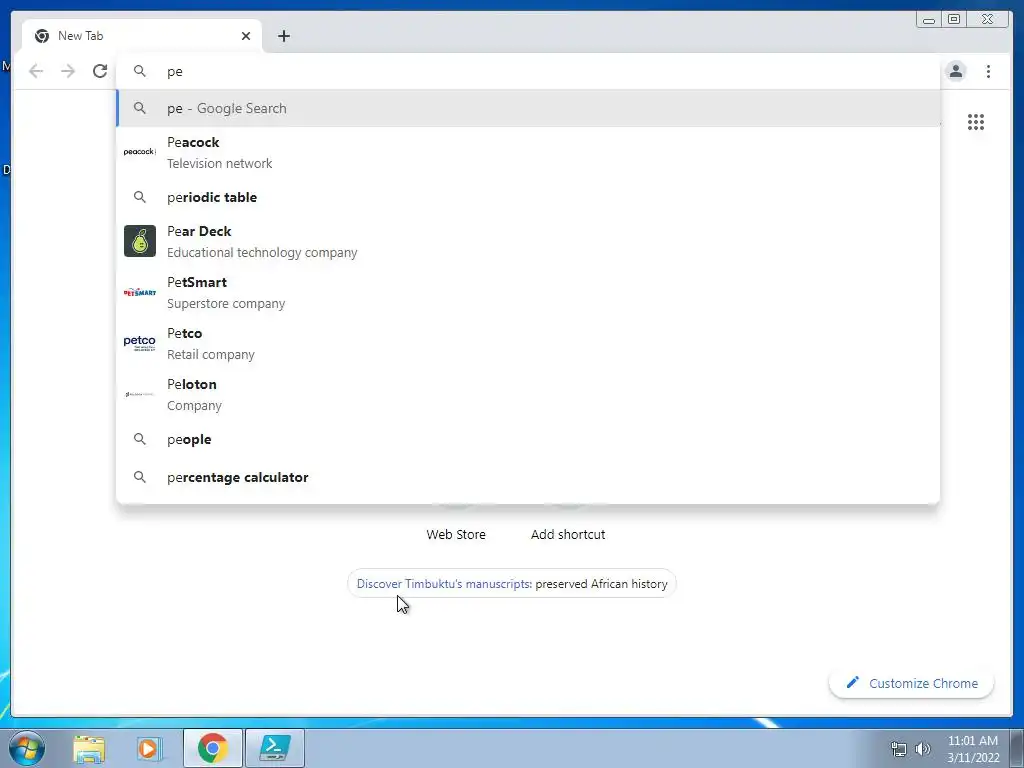The image size is (1024, 768).
Task: Click magnifier icon beside 'periodic table'
Action: point(140,197)
